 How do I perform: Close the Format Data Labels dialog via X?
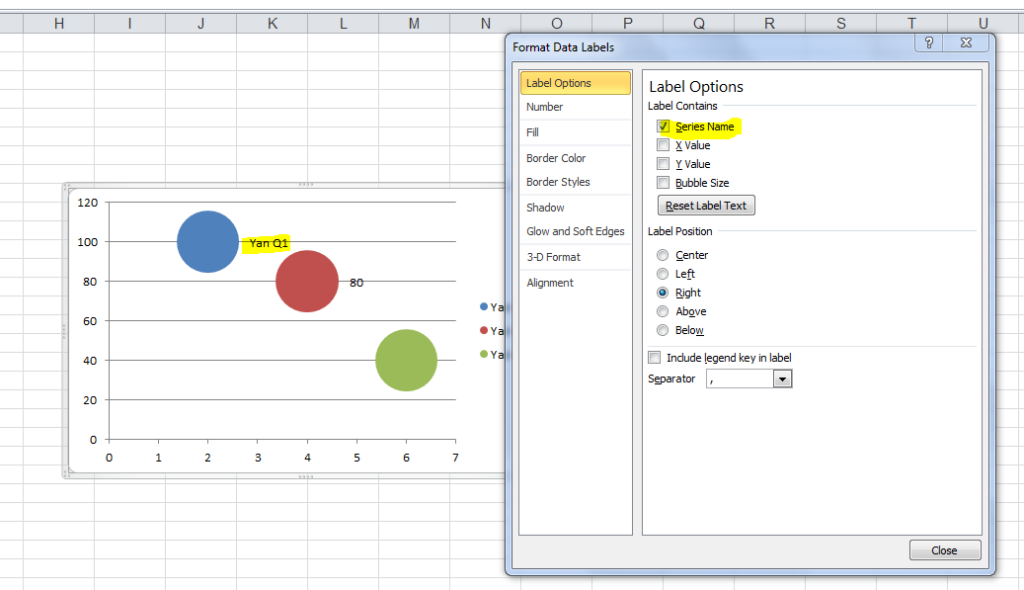(967, 43)
